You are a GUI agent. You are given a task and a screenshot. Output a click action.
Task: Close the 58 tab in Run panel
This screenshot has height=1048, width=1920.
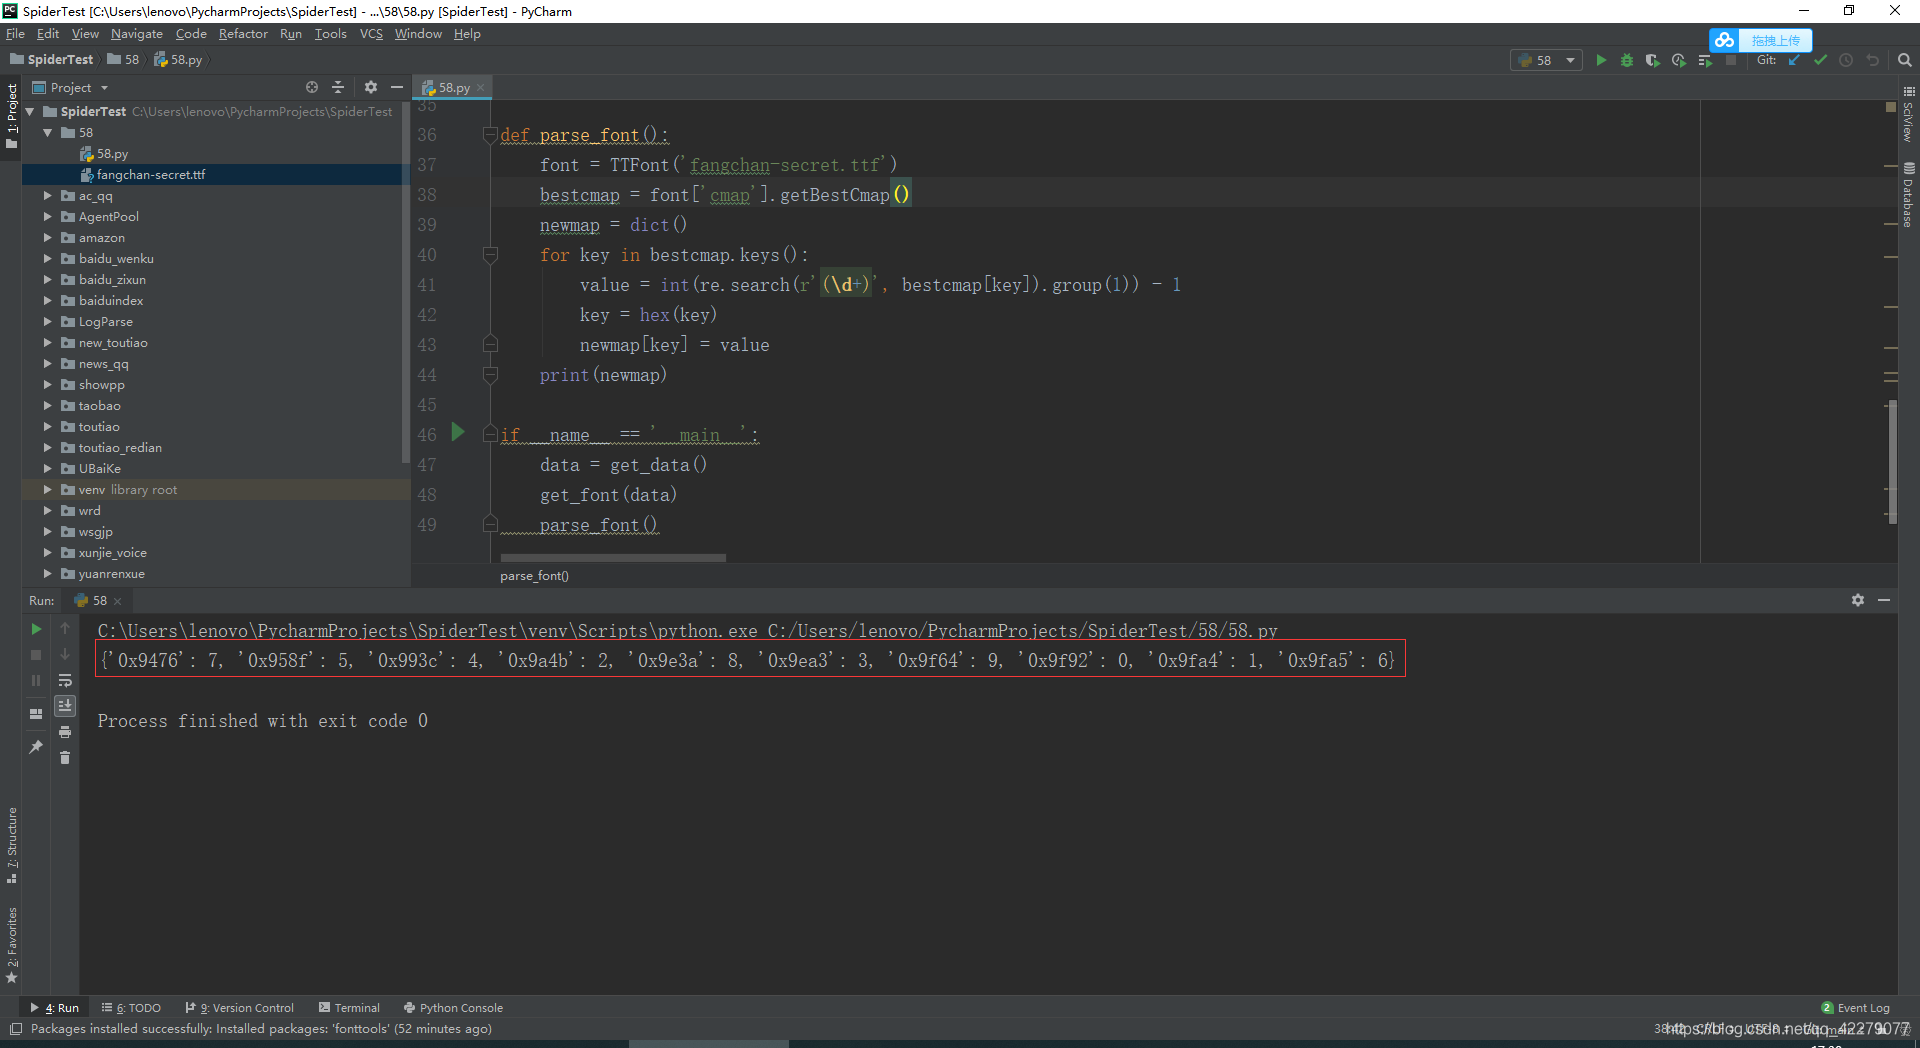tap(118, 601)
